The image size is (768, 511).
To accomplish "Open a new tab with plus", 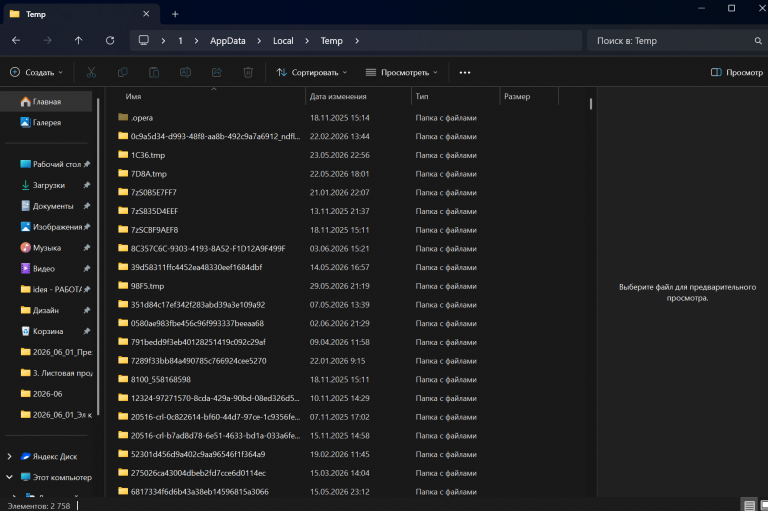I will coord(175,14).
